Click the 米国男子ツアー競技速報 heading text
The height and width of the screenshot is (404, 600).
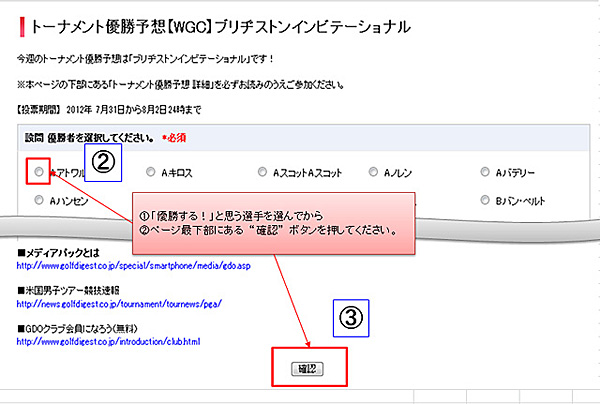[68, 291]
